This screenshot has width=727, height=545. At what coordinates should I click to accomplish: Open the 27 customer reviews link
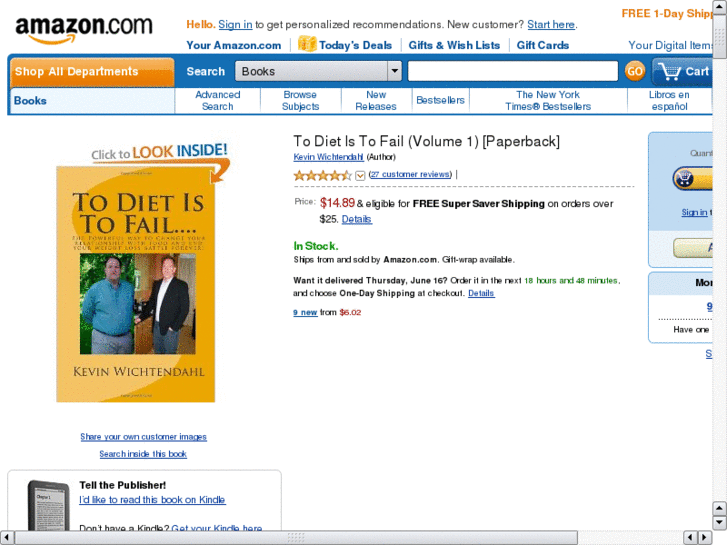pos(410,174)
